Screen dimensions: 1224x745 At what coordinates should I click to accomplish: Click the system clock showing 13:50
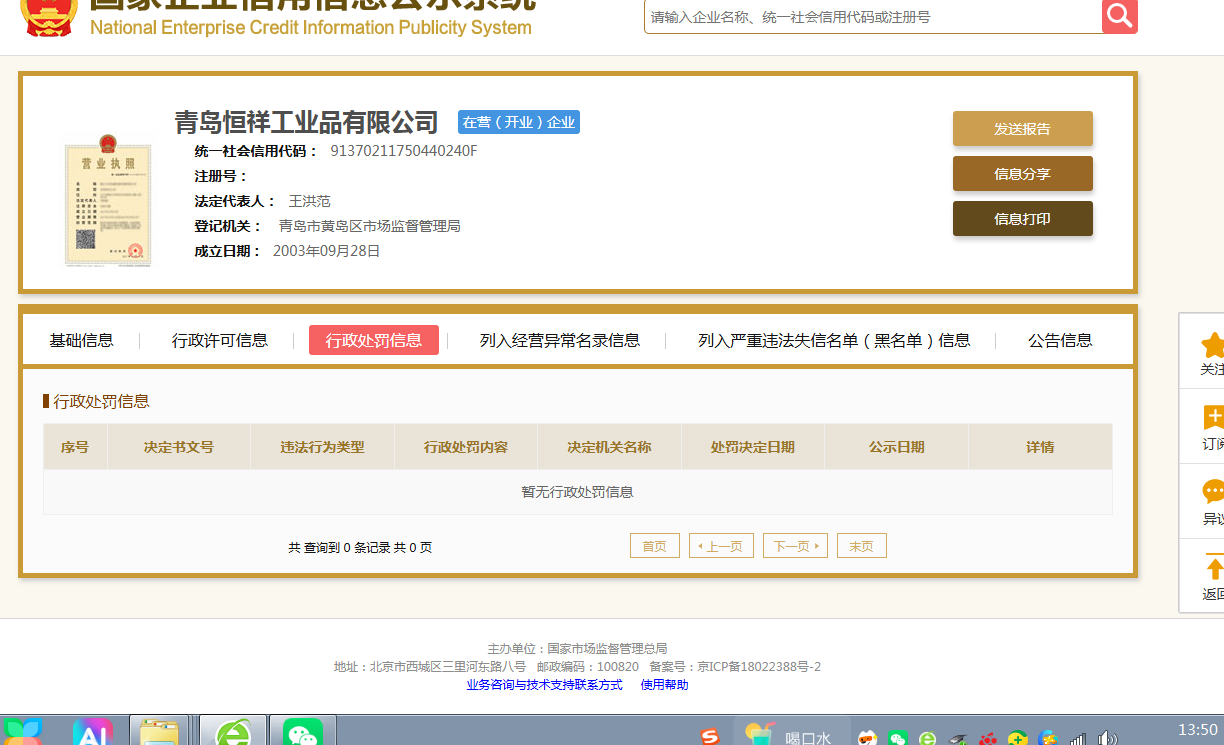pyautogui.click(x=1198, y=729)
